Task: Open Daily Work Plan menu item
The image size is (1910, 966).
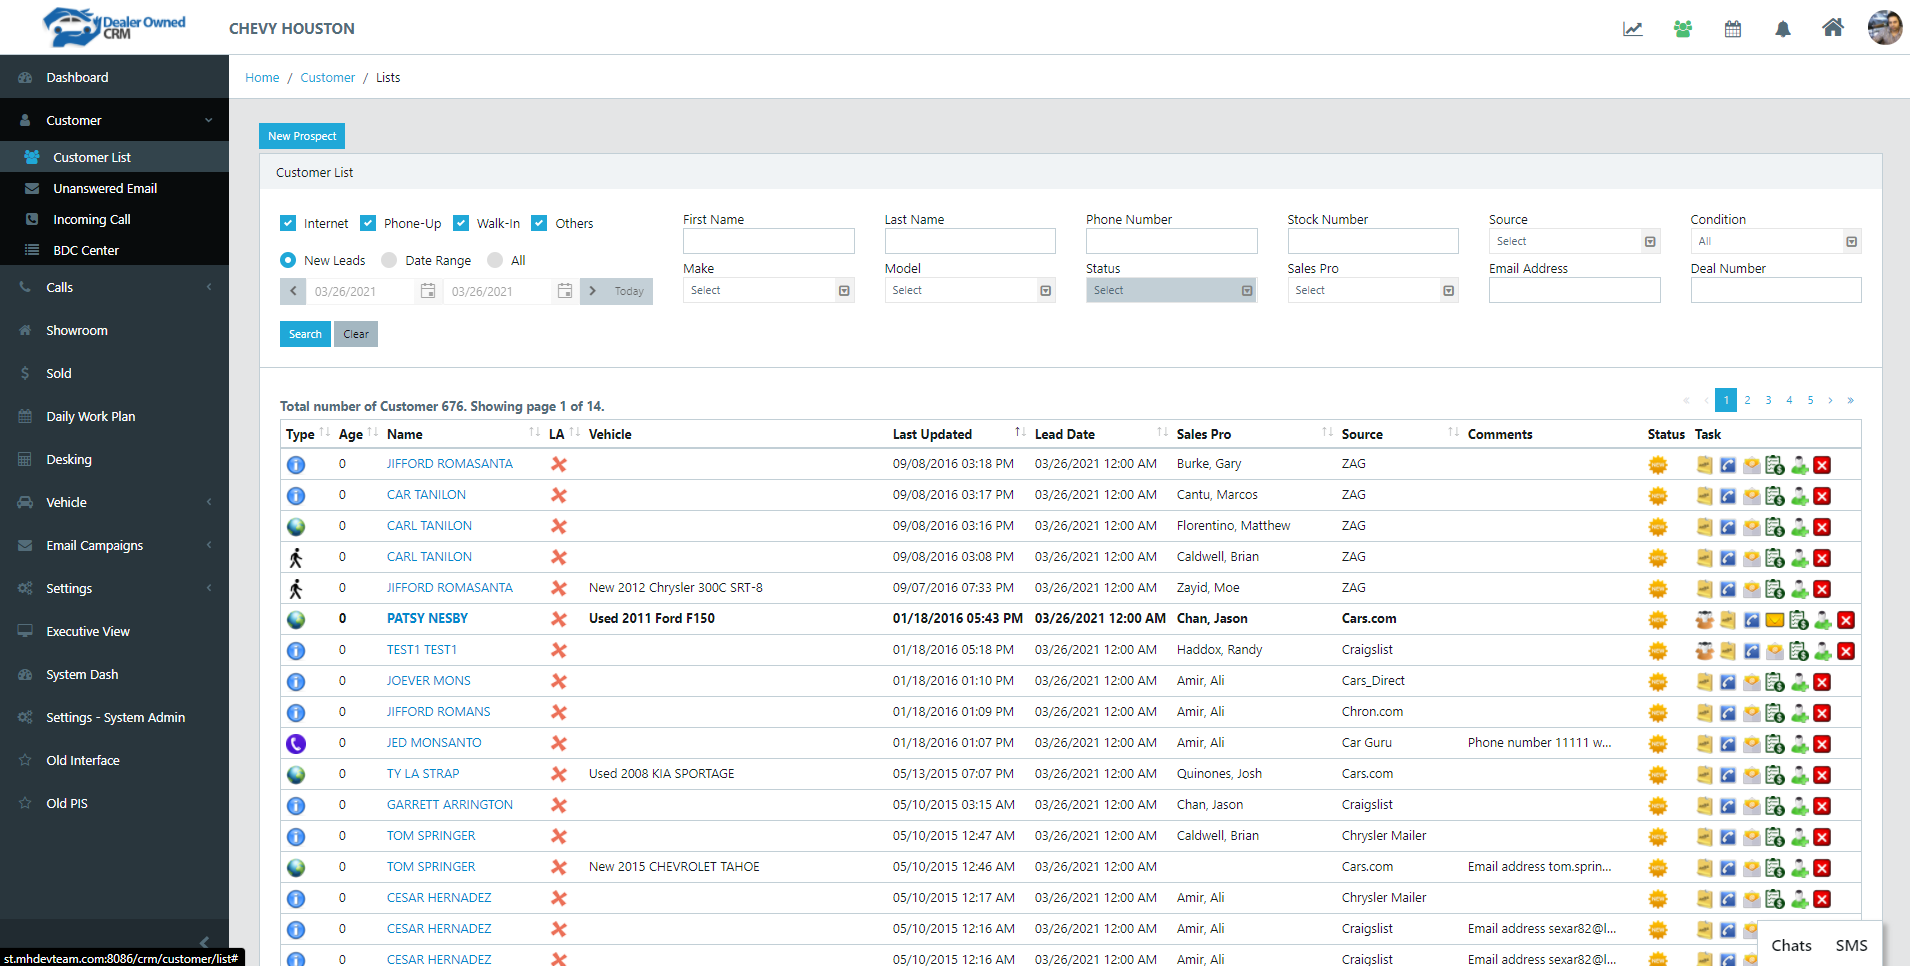Action: point(90,416)
